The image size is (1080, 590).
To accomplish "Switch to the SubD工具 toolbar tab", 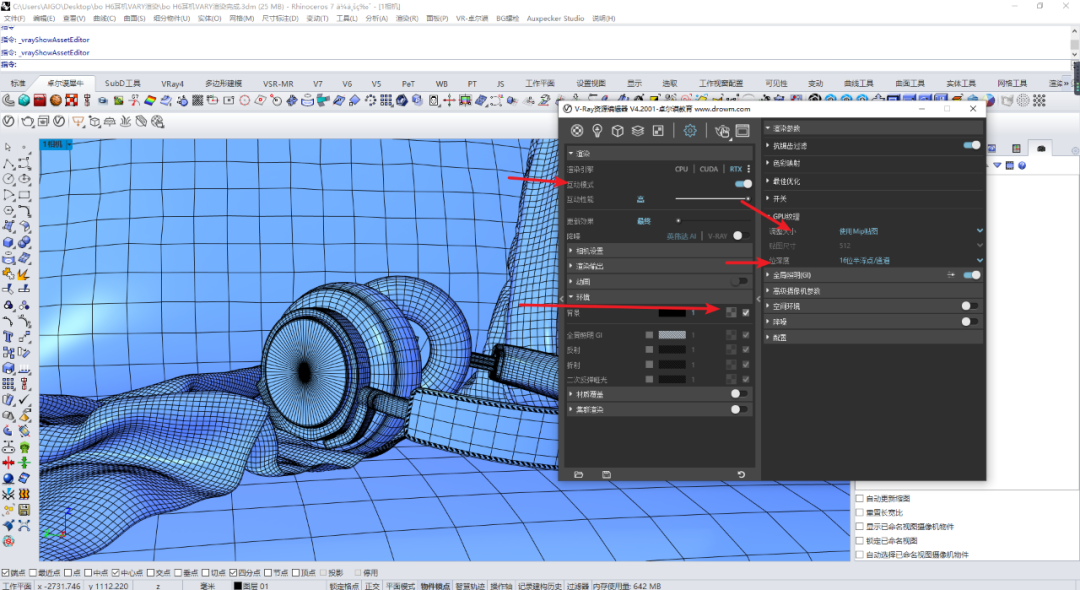I will click(x=123, y=83).
